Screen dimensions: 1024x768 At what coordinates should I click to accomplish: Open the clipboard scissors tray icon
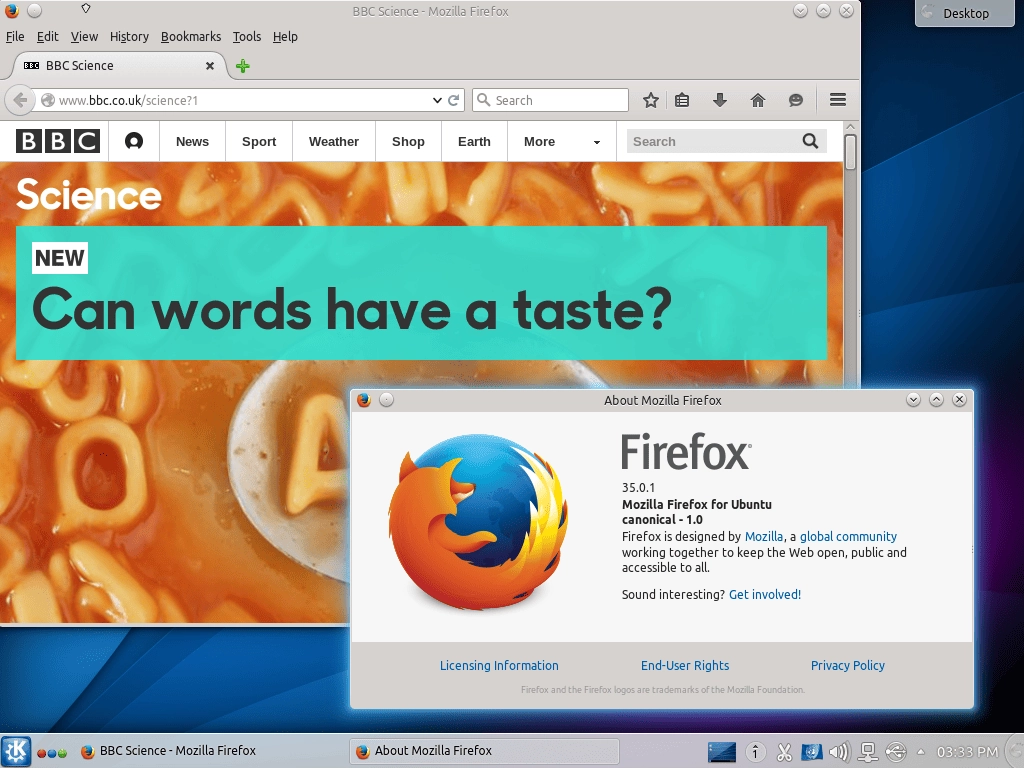pos(784,752)
